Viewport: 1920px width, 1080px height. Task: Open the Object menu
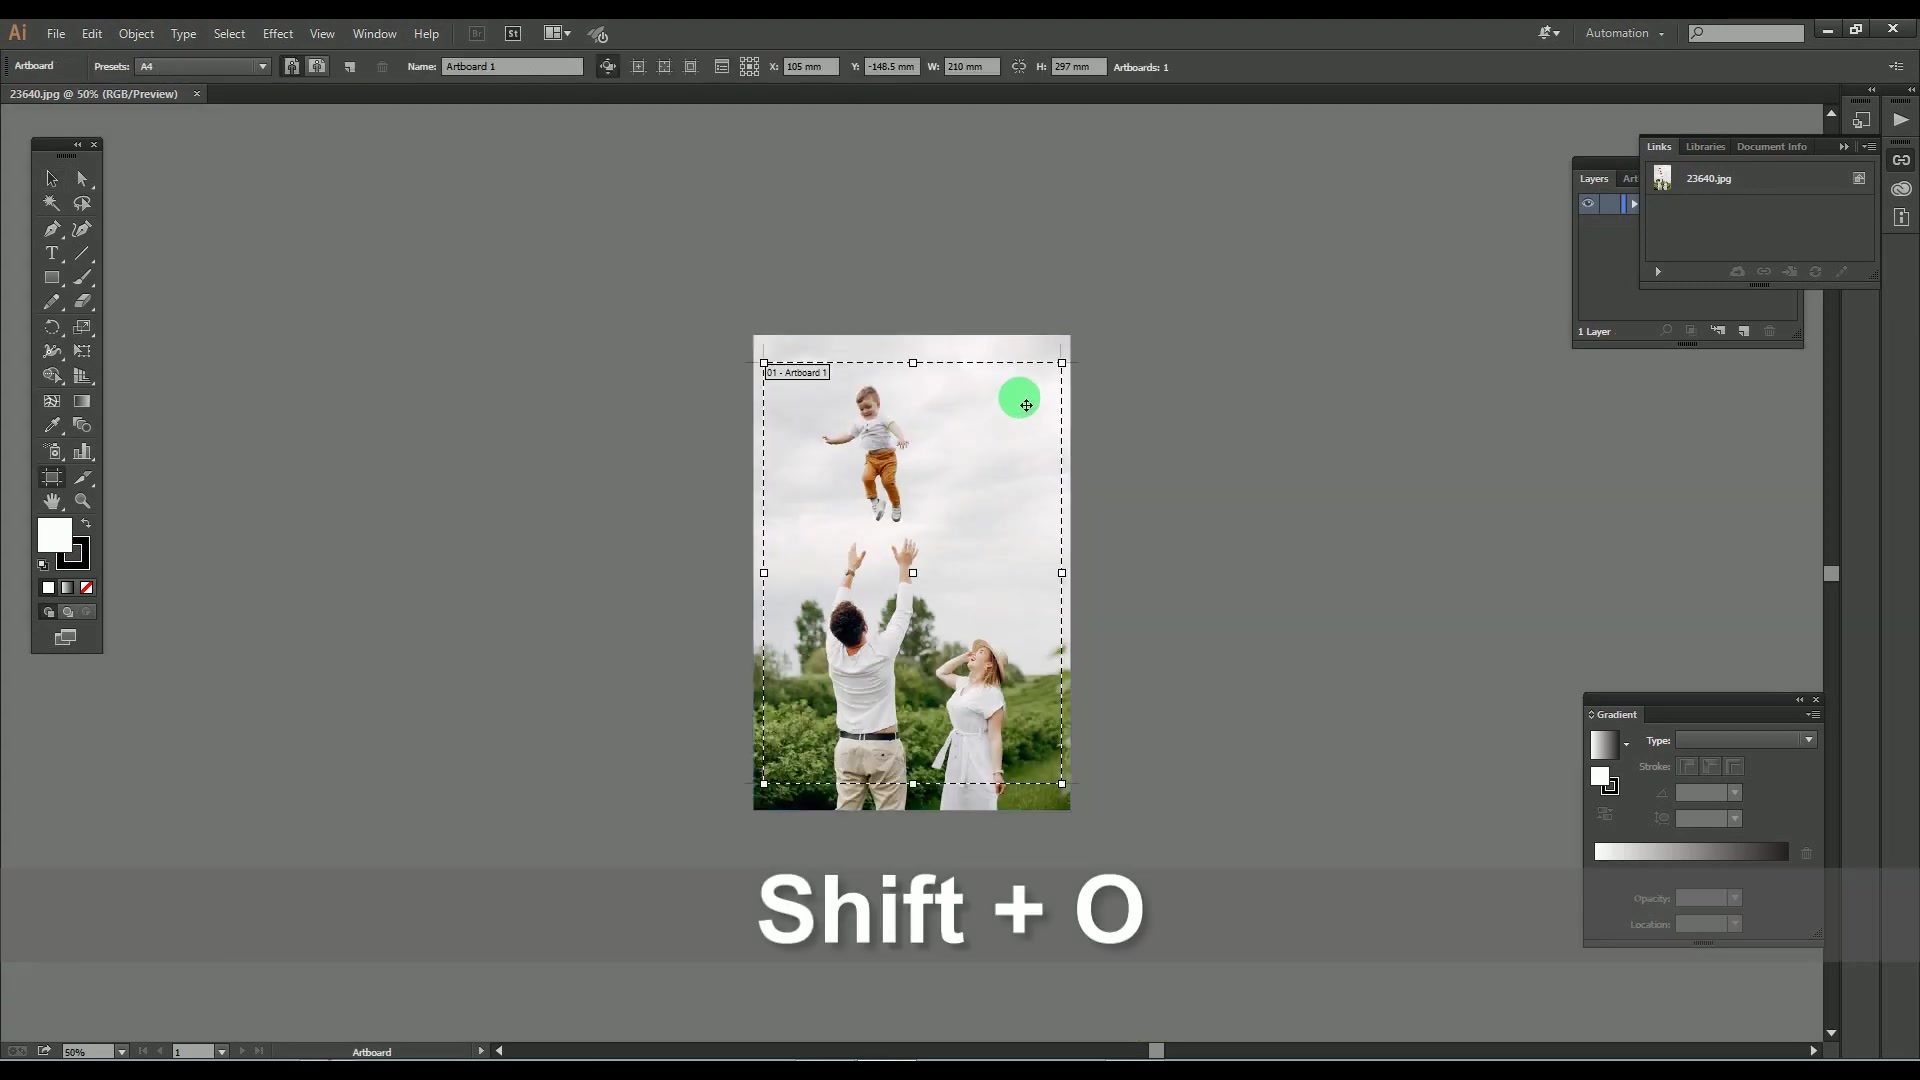(x=136, y=34)
